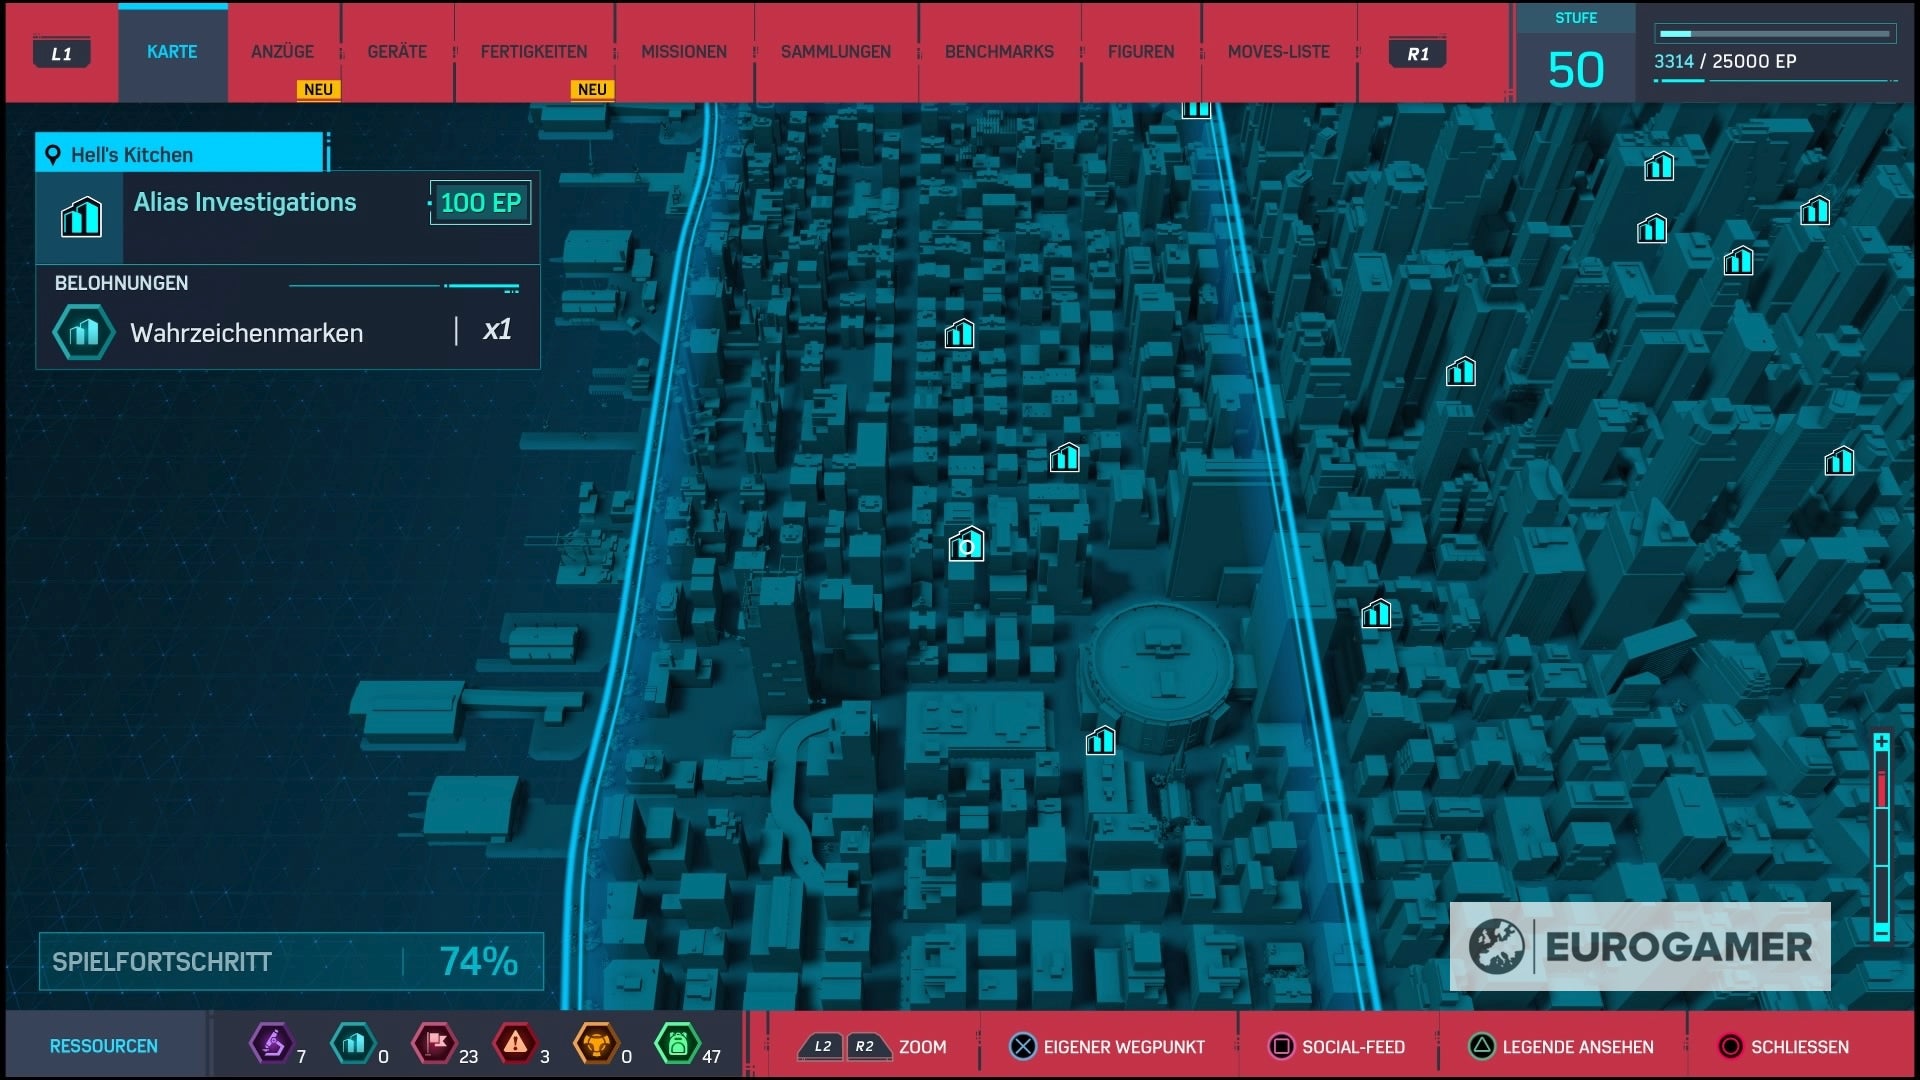Click the L2 zoom button glyph
This screenshot has height=1080, width=1920.
point(821,1047)
